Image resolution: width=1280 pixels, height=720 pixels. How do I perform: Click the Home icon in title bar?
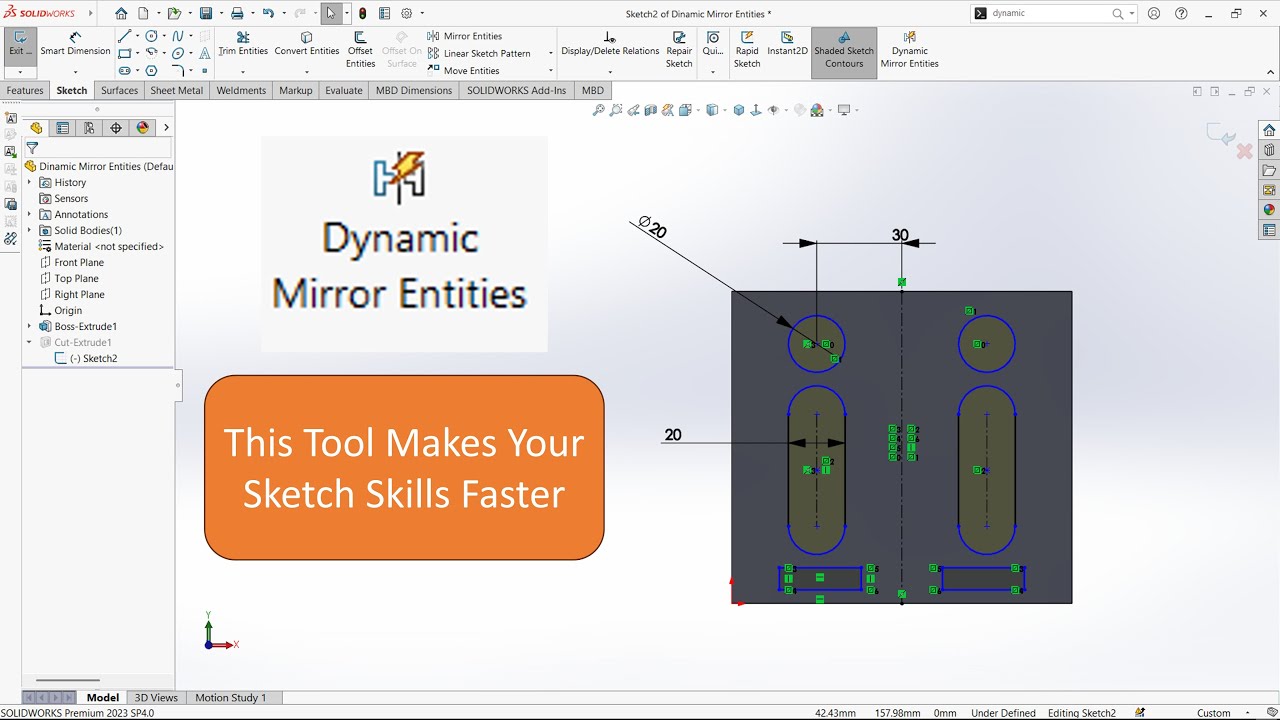tap(121, 14)
